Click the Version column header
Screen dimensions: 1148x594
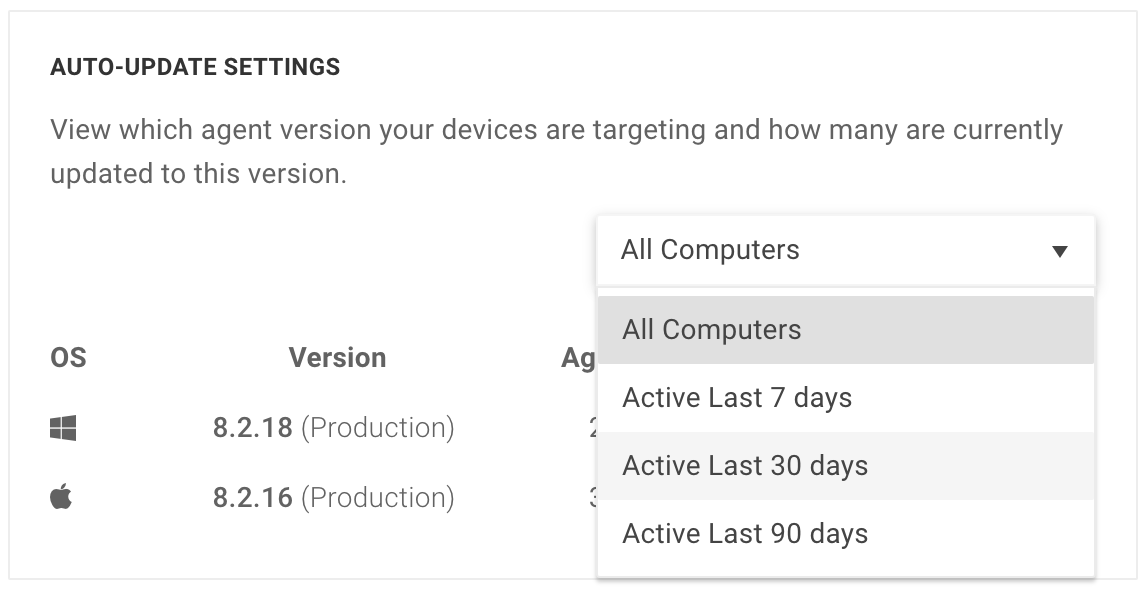(x=337, y=357)
